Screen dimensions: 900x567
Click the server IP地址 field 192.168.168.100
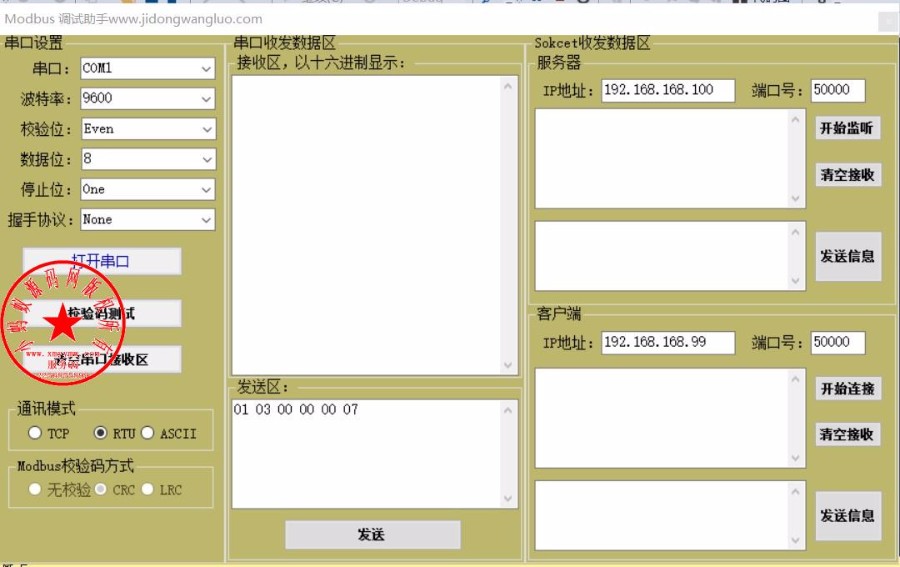(x=668, y=90)
